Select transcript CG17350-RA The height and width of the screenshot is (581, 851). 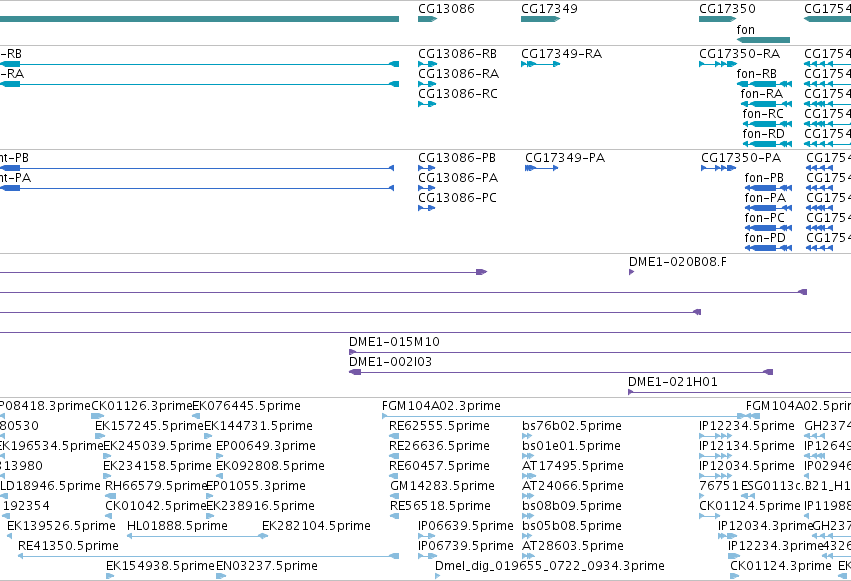click(x=739, y=54)
